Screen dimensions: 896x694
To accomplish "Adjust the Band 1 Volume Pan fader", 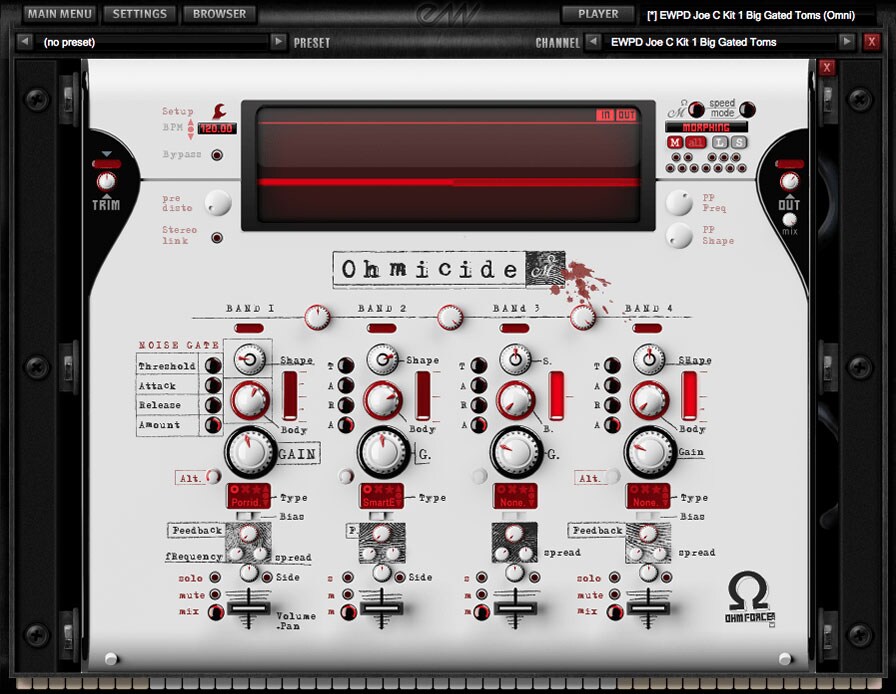I will [x=249, y=608].
